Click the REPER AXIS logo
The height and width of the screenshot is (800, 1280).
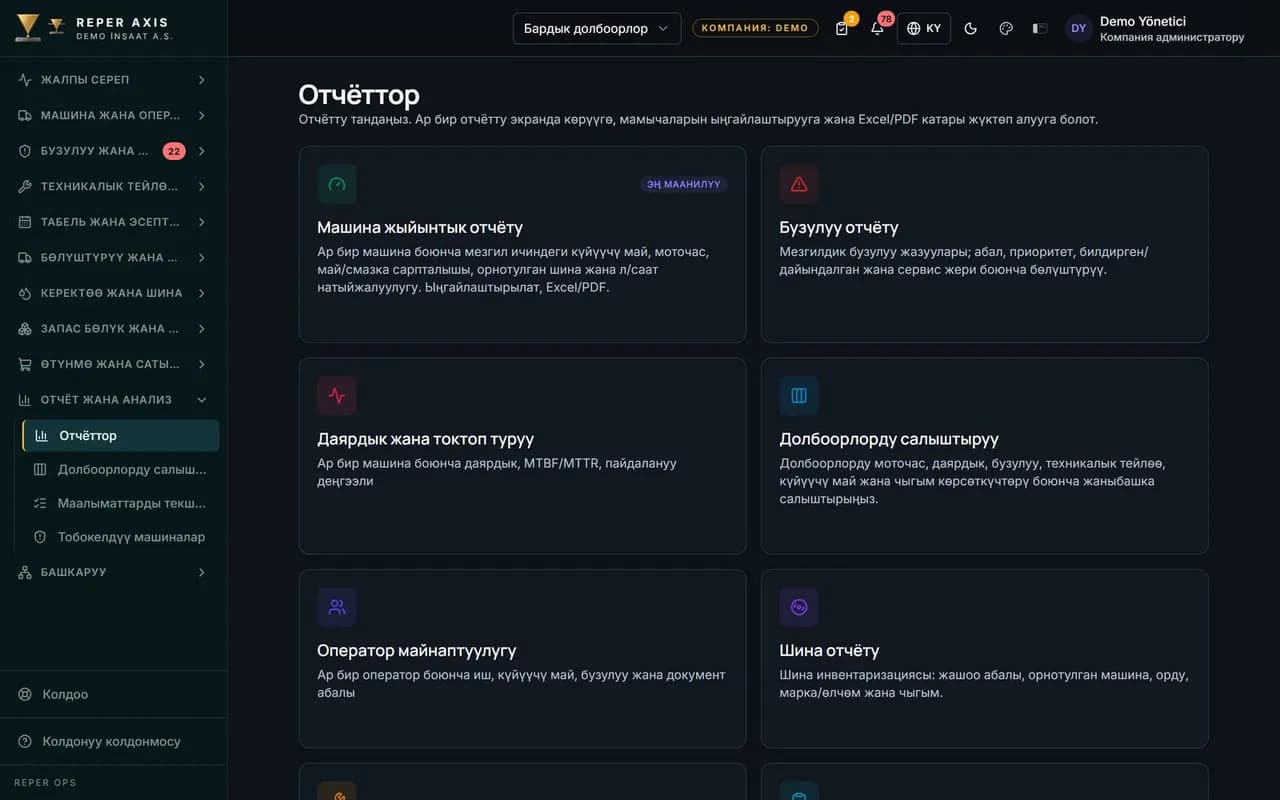click(94, 28)
